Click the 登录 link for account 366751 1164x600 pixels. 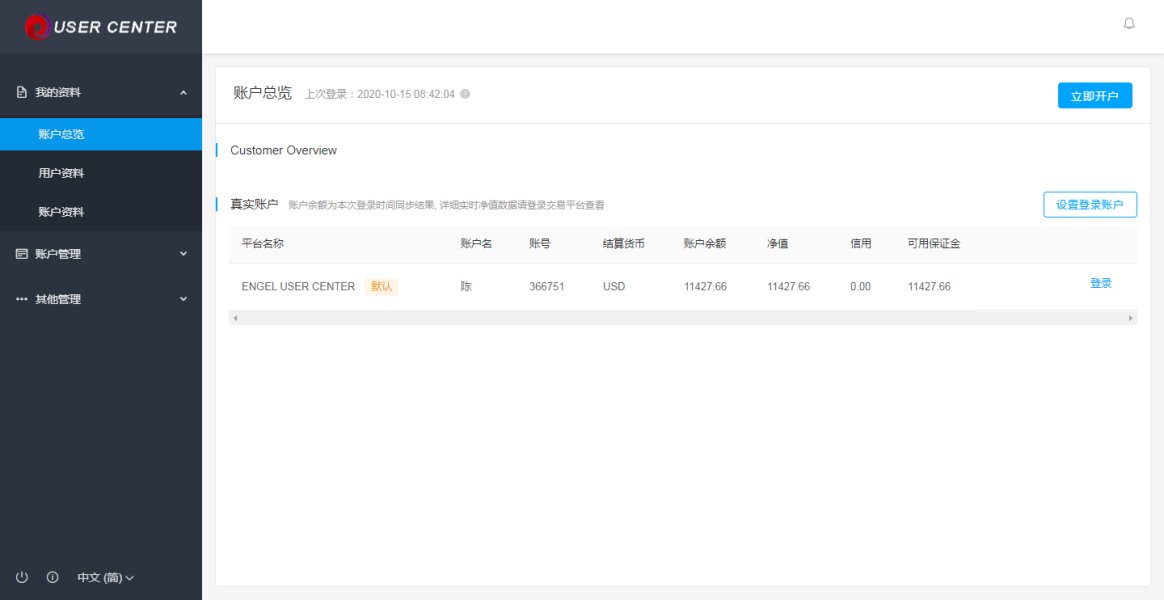1101,283
